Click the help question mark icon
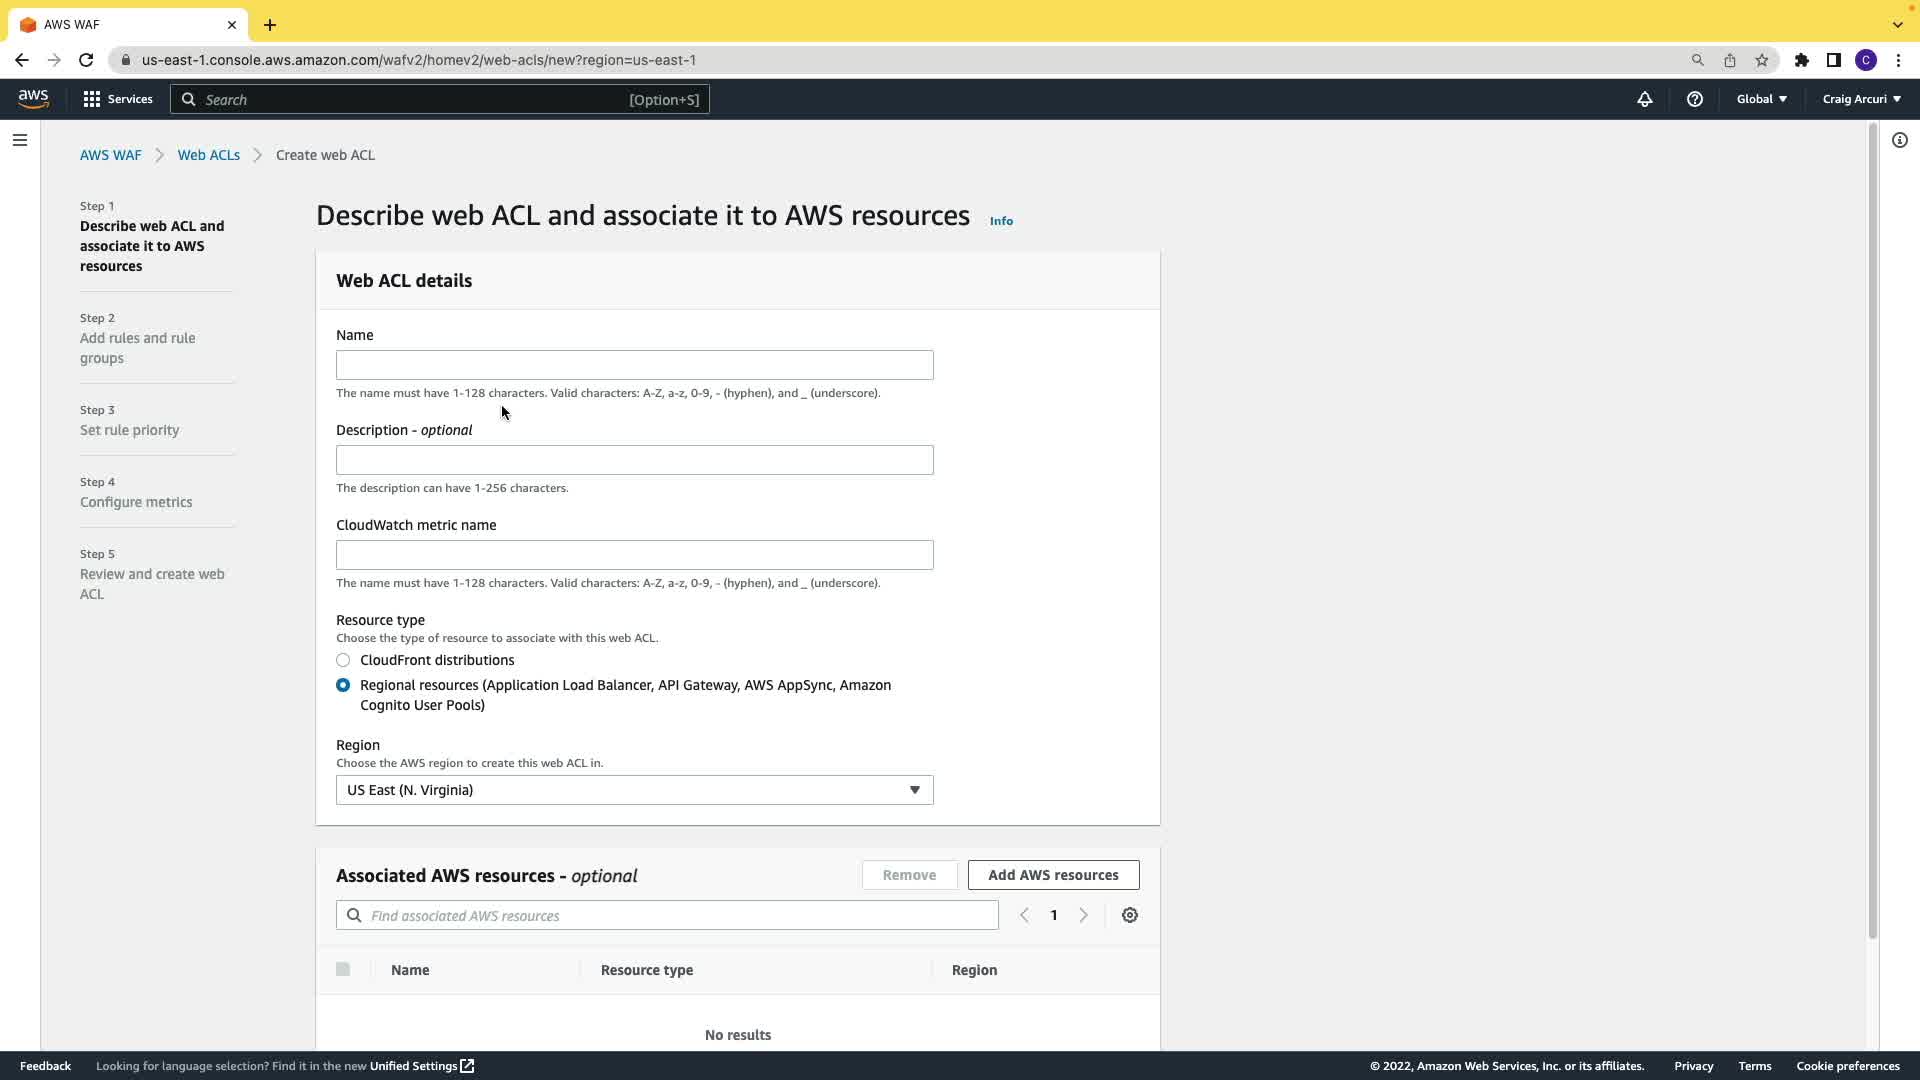 (1694, 99)
